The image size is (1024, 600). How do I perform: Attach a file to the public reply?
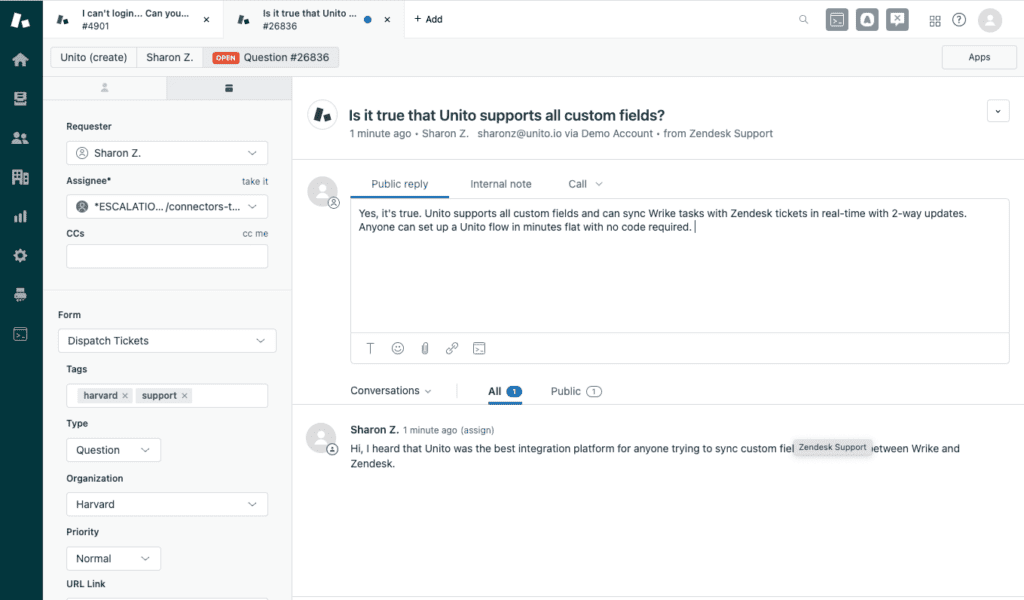[x=424, y=348]
